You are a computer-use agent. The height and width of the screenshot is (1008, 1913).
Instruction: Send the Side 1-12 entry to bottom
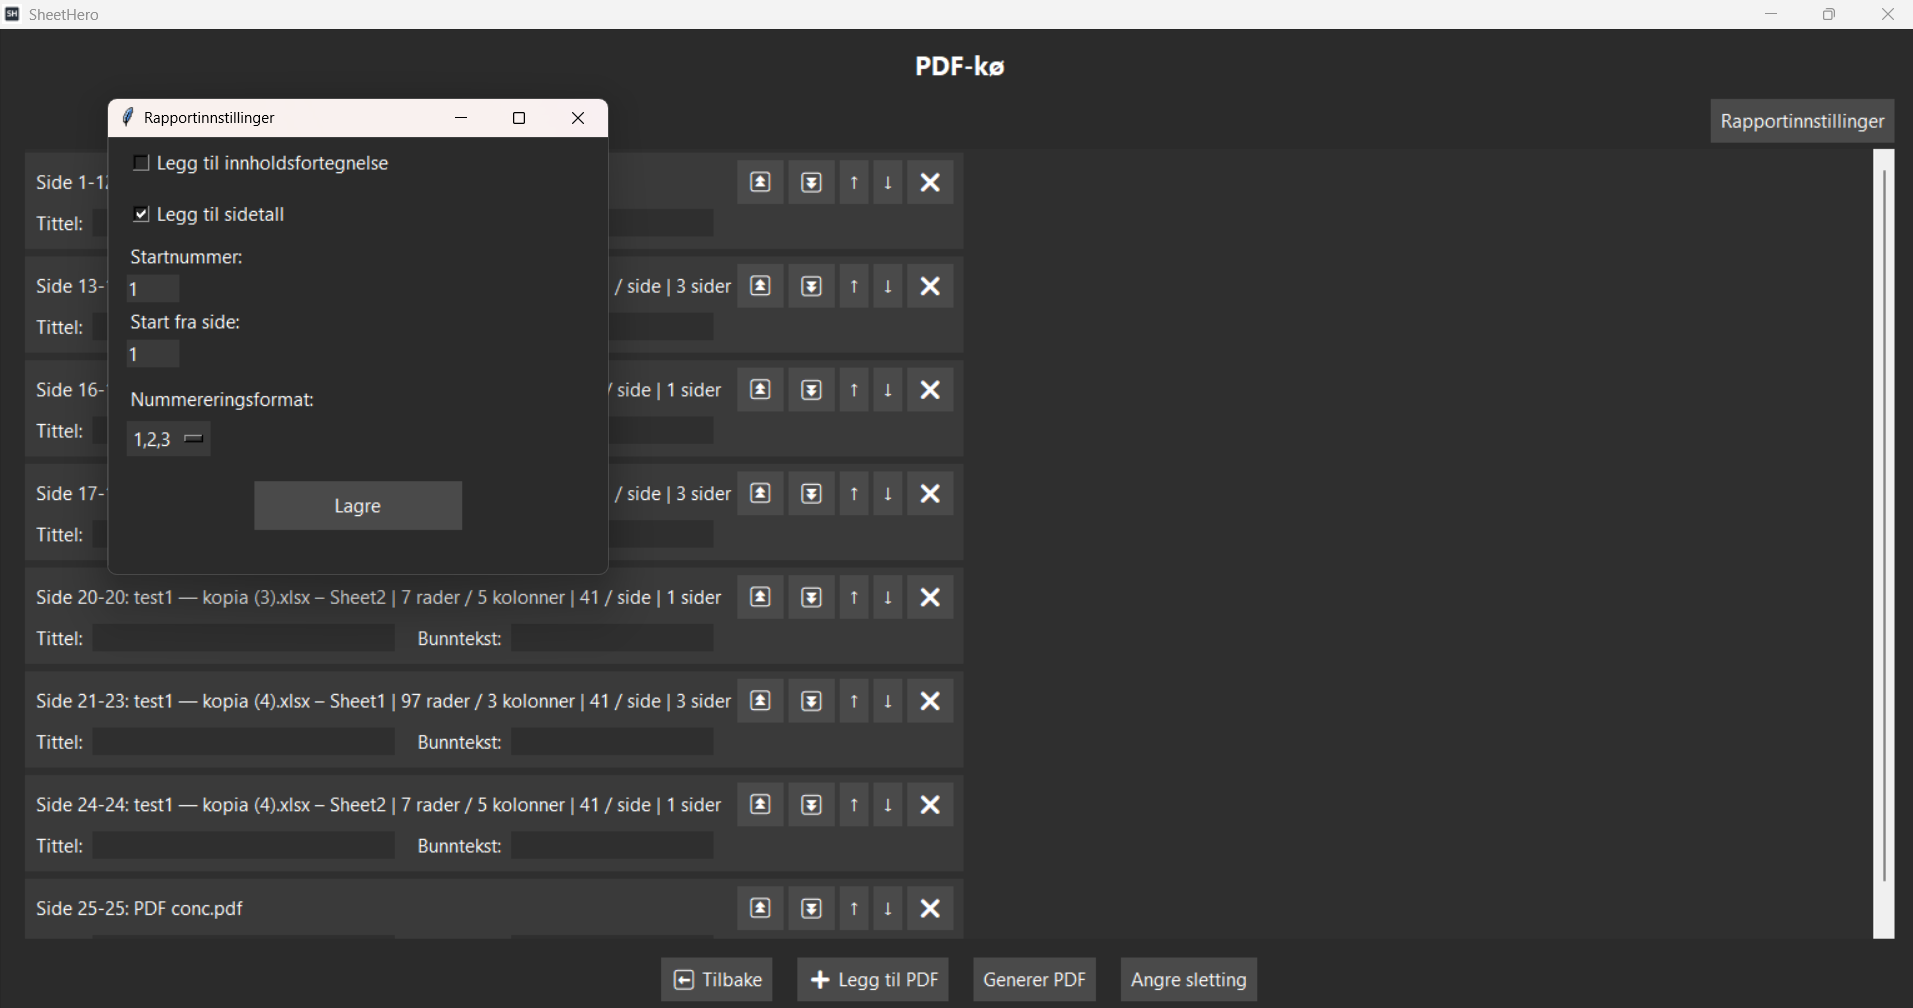811,182
